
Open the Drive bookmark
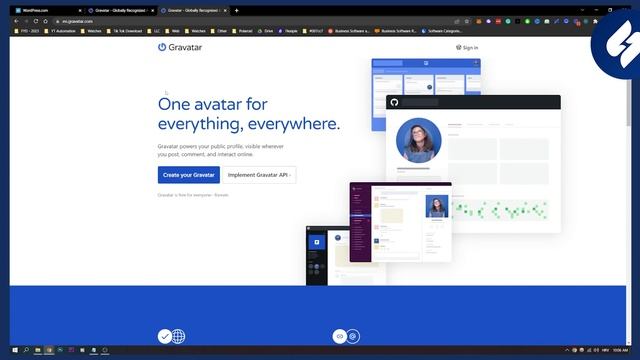click(265, 31)
